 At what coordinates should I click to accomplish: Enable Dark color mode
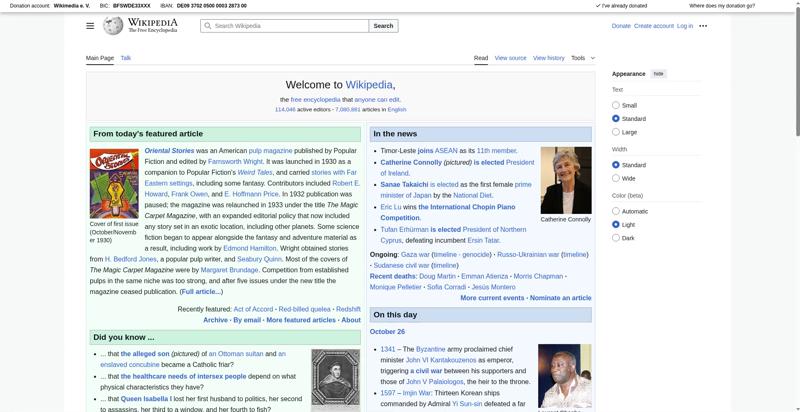pos(616,238)
